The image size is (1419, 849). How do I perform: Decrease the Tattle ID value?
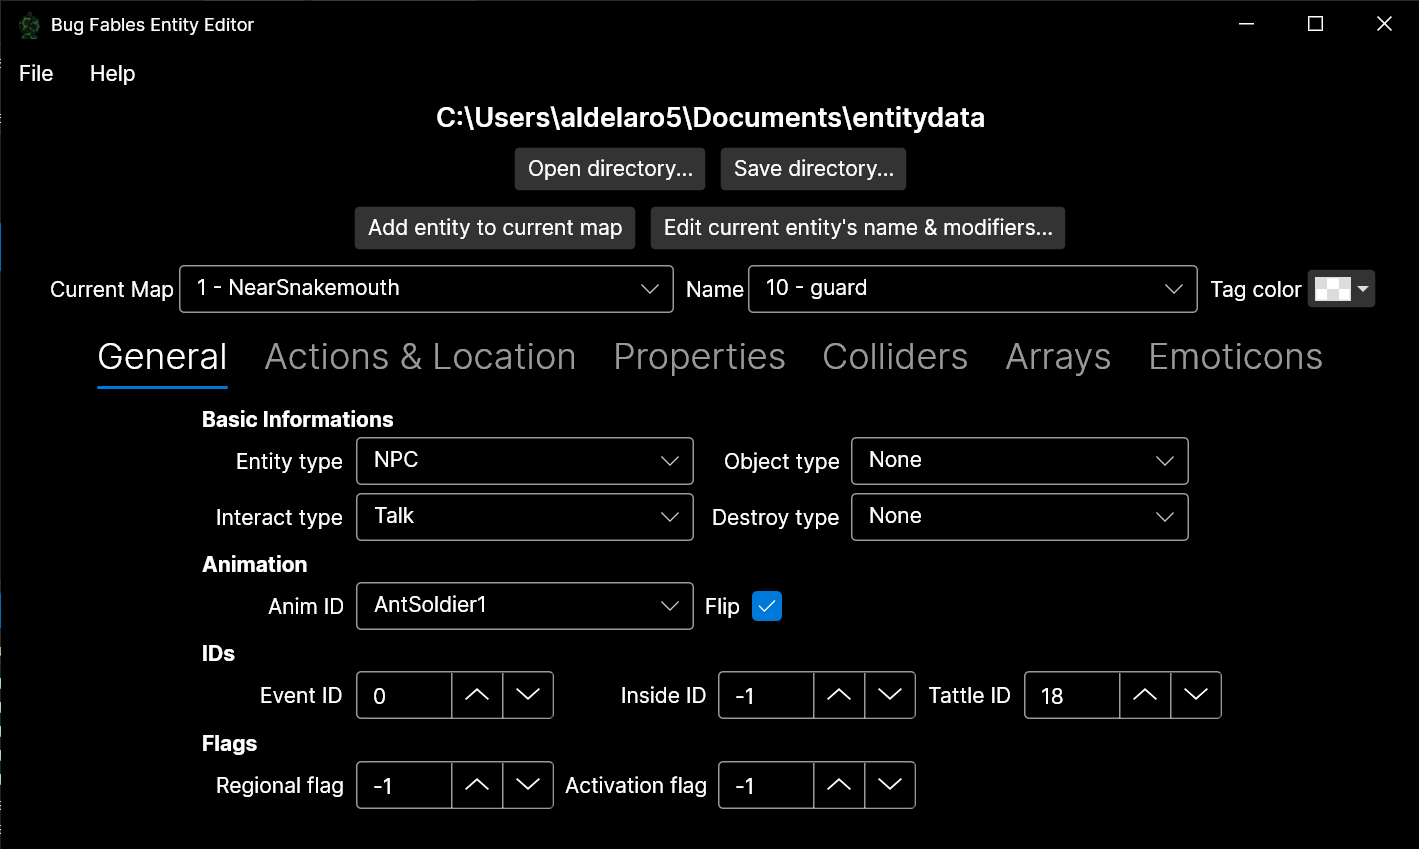(1196, 695)
